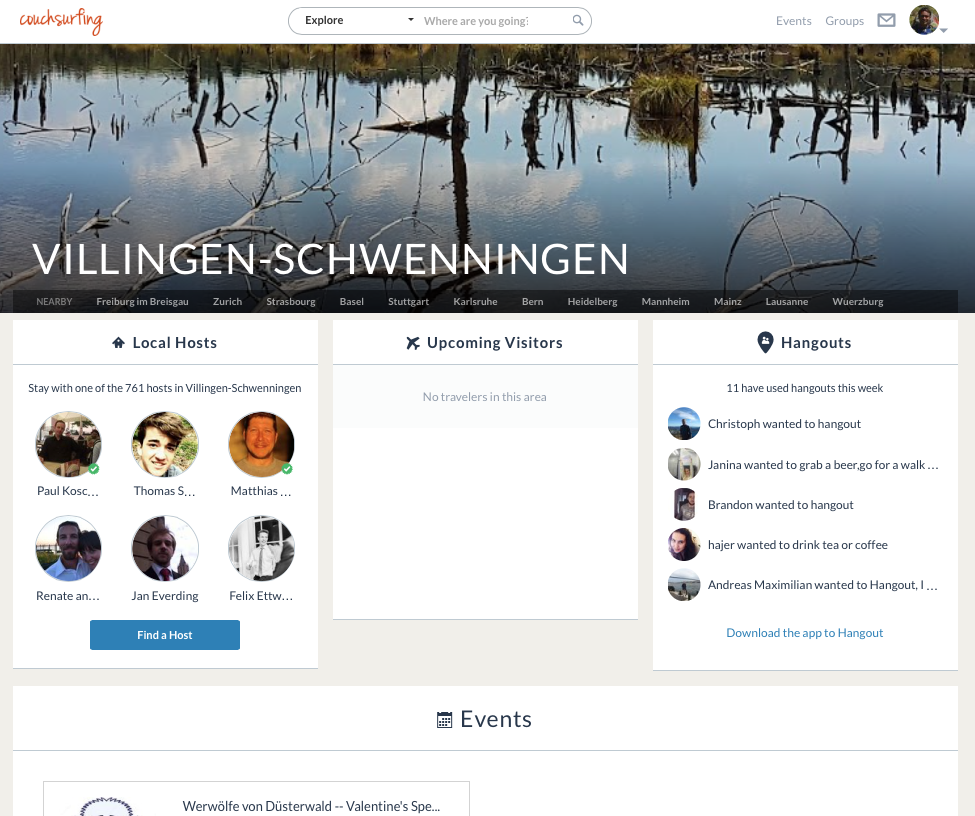Open host Matthias profile photo

tap(261, 444)
